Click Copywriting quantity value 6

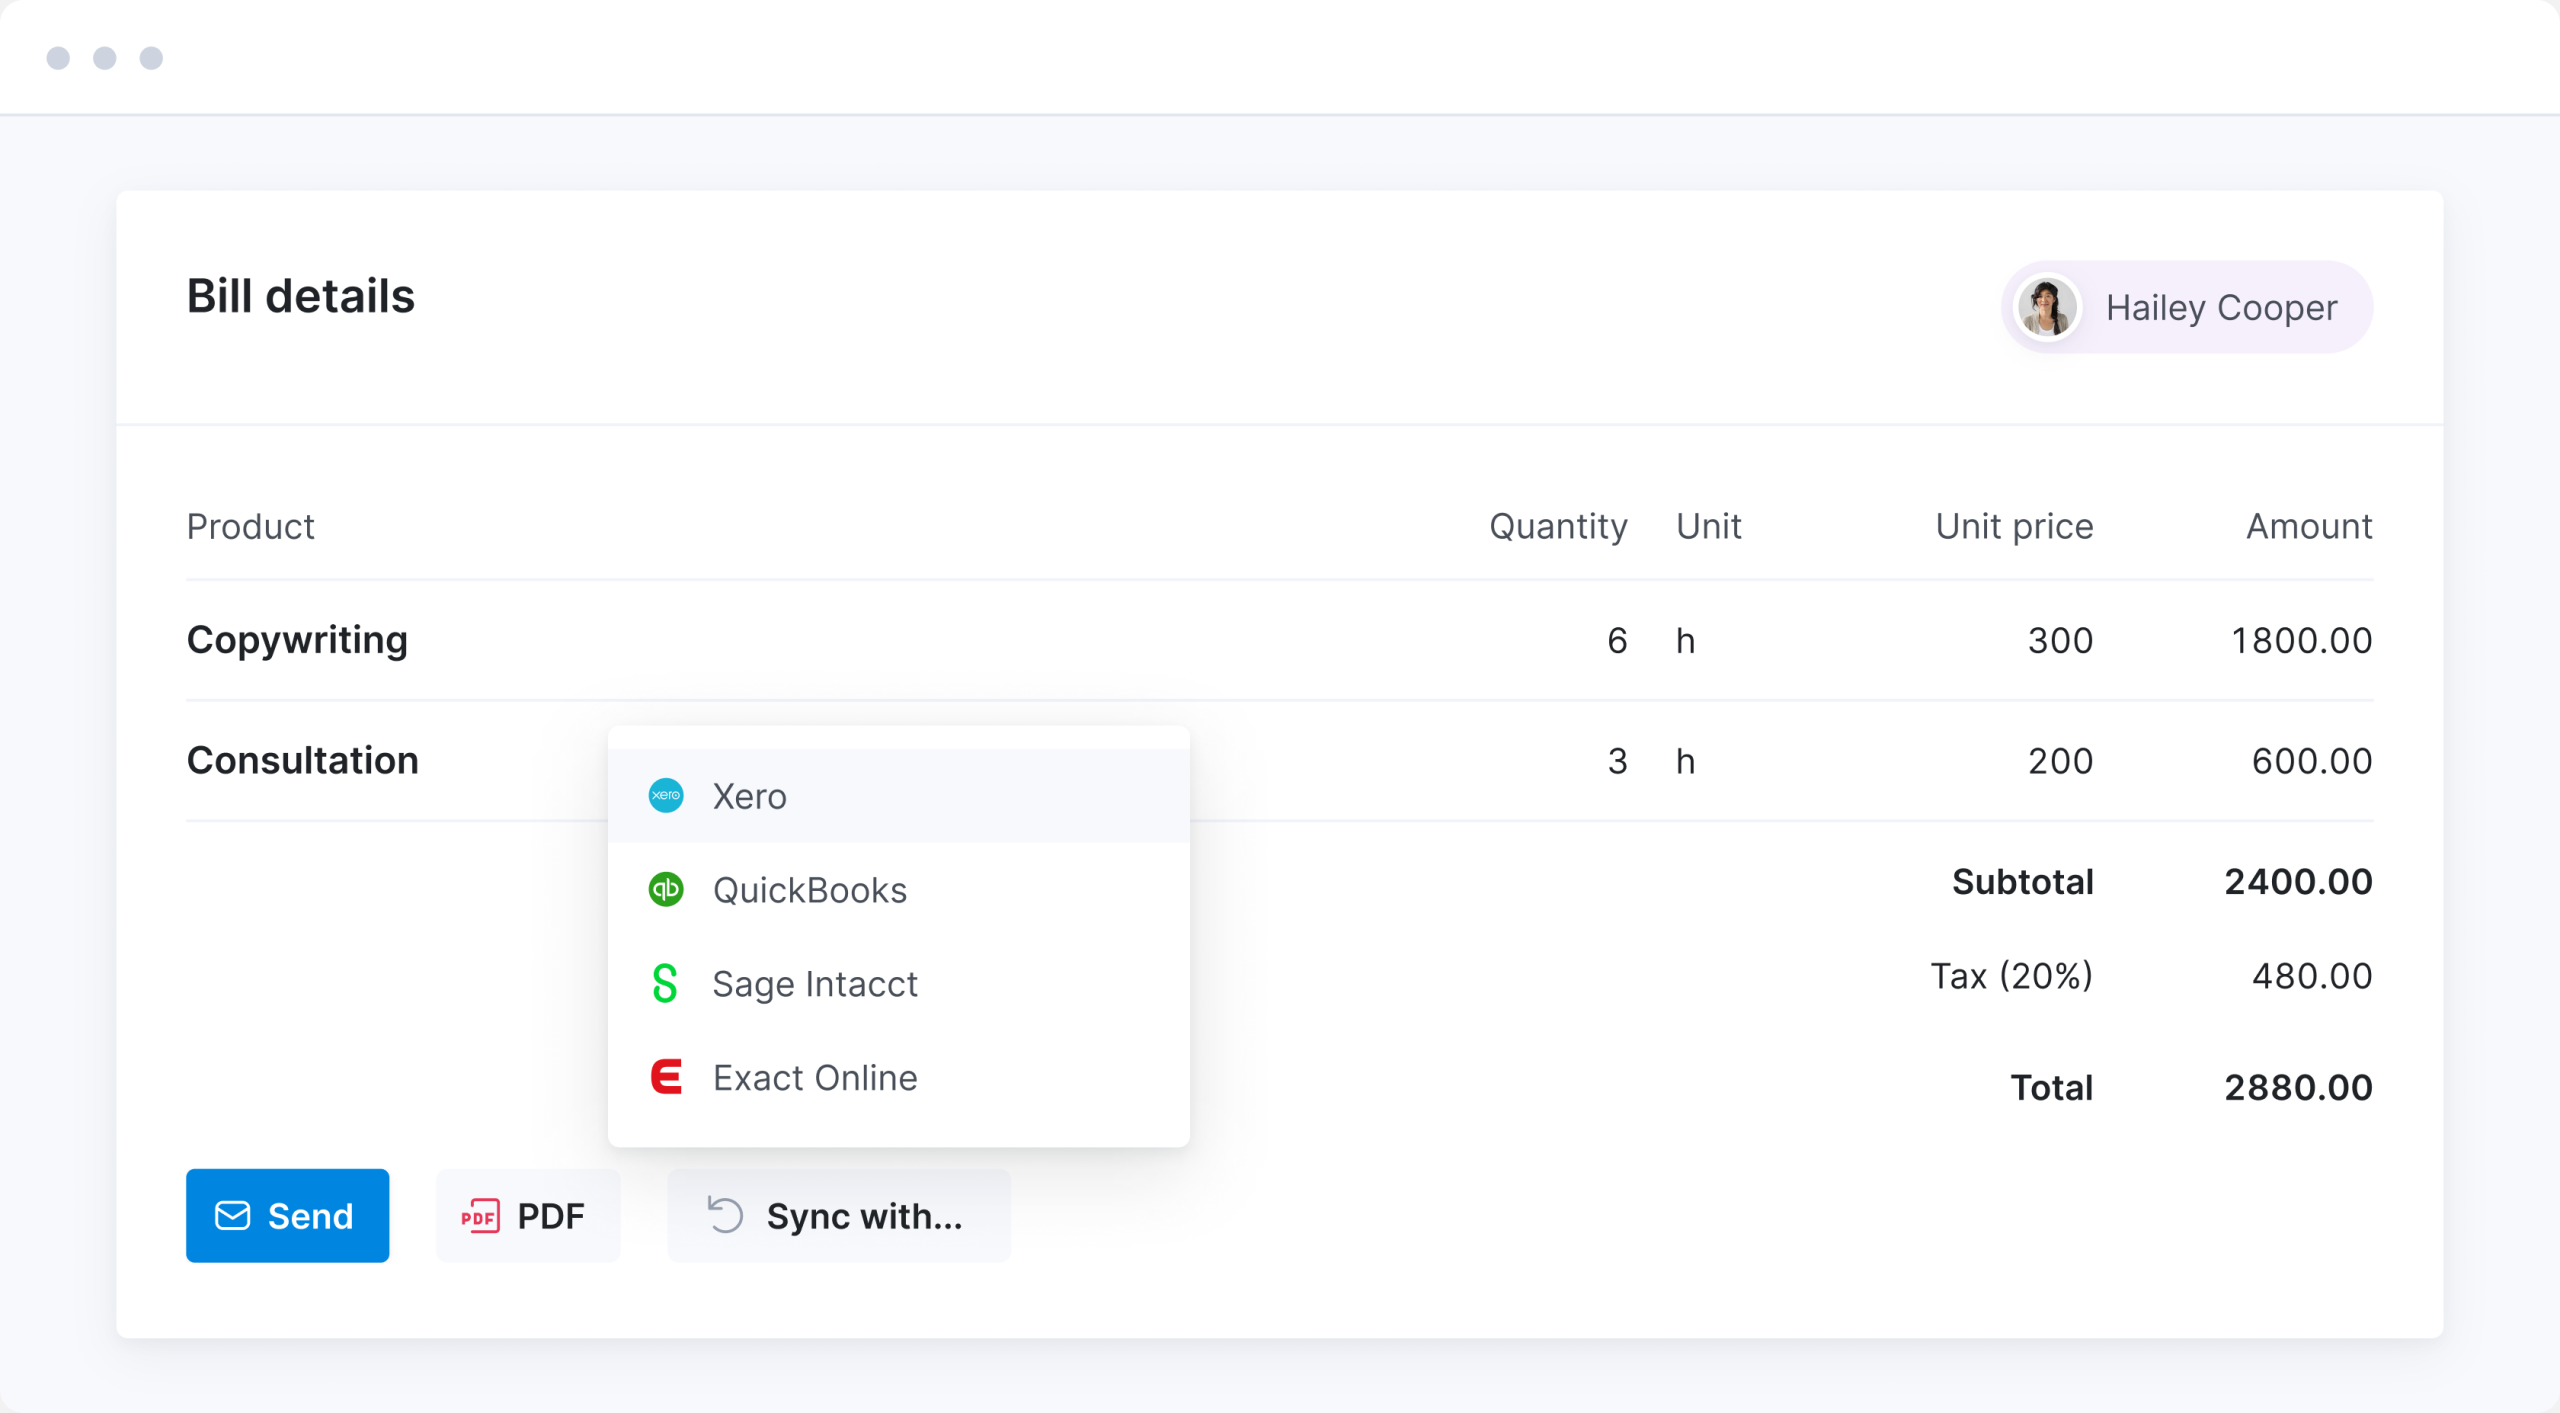click(x=1617, y=640)
